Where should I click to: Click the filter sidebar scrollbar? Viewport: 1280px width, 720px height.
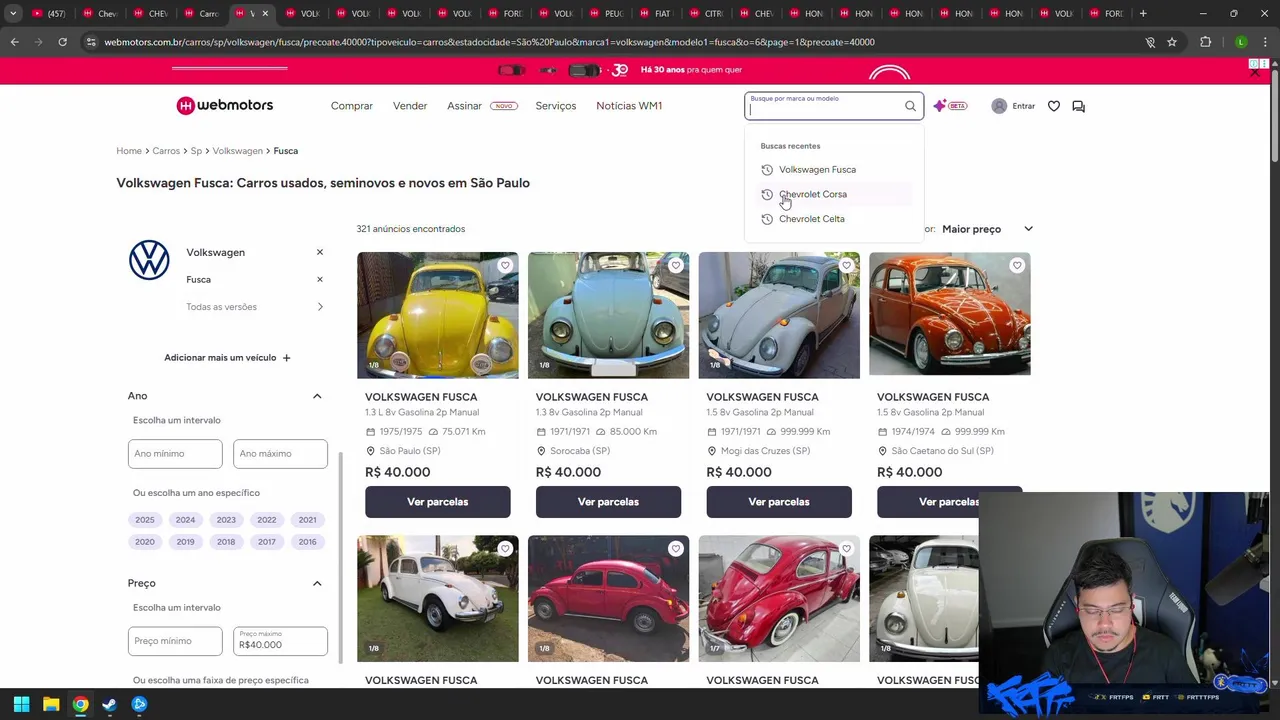click(341, 557)
